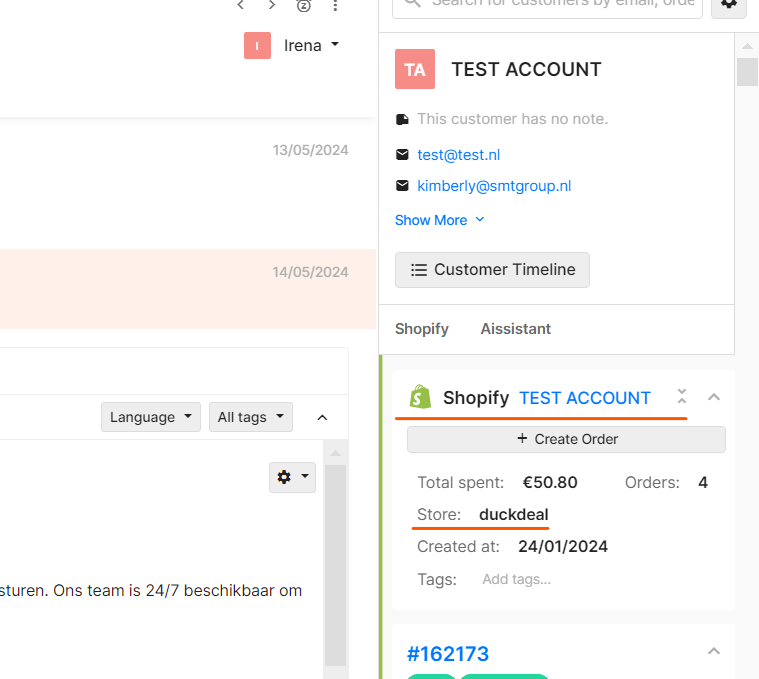
Task: Go to the next conversation arrow
Action: pos(272,6)
